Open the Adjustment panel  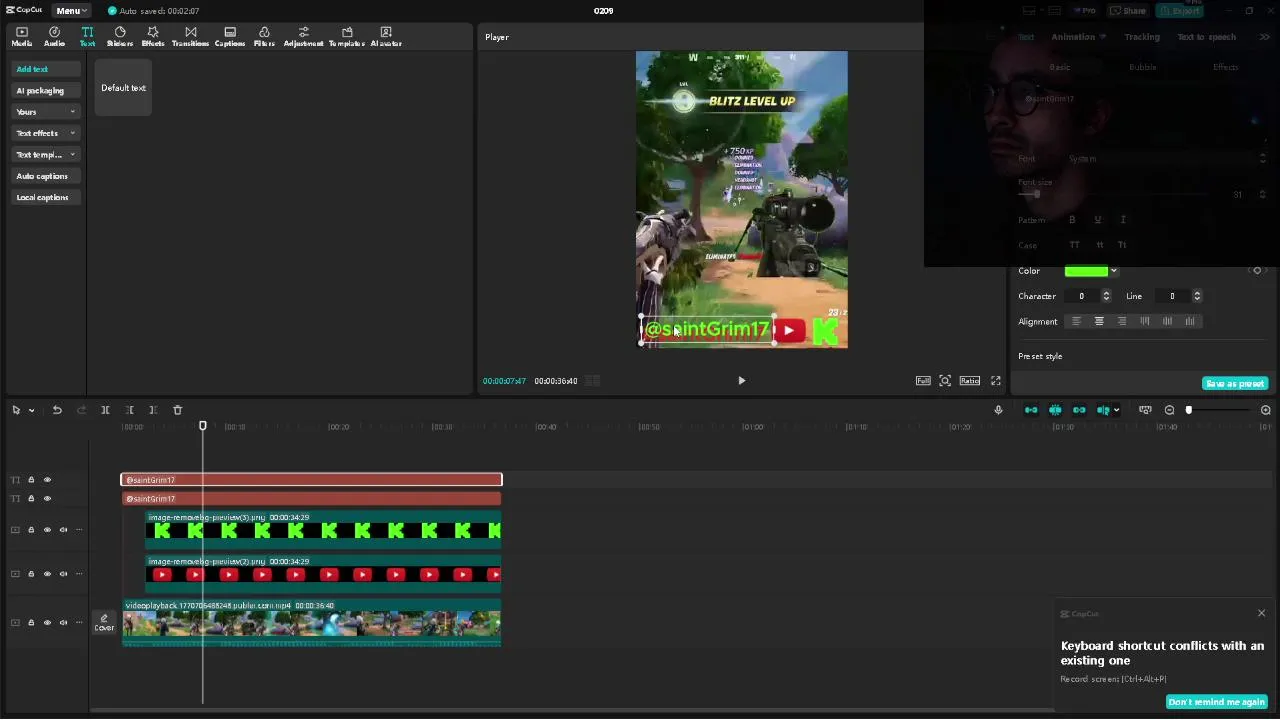coord(303,37)
